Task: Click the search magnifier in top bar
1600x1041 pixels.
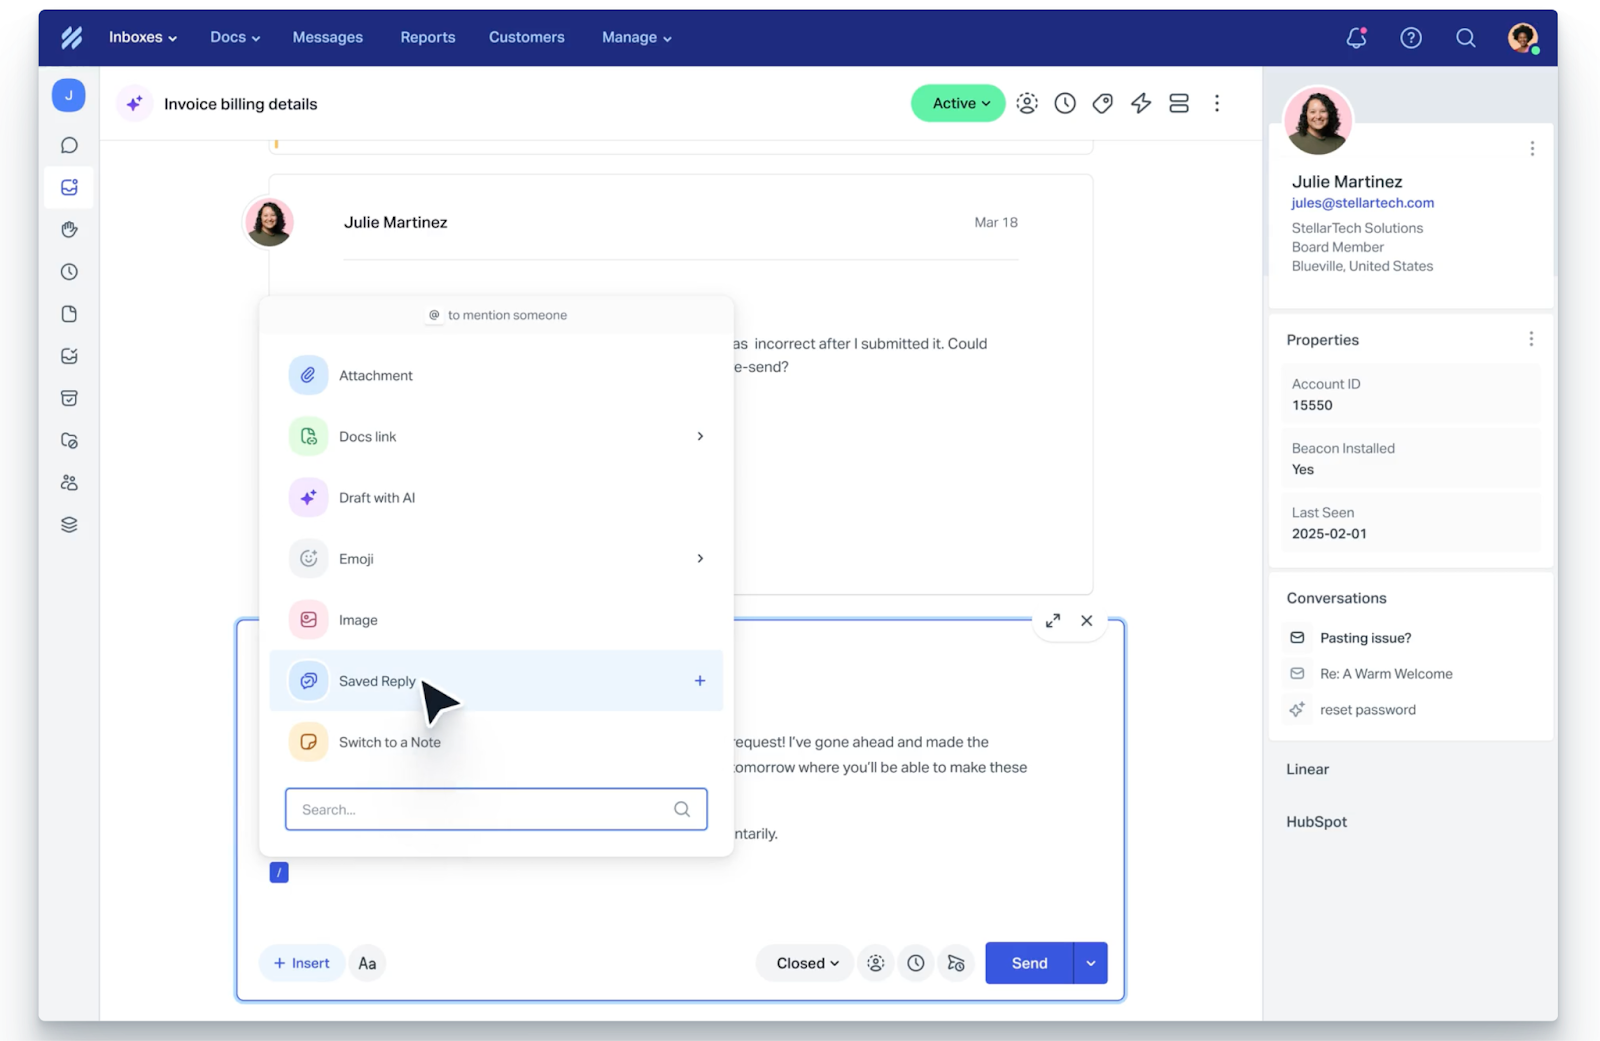Action: coord(1465,38)
